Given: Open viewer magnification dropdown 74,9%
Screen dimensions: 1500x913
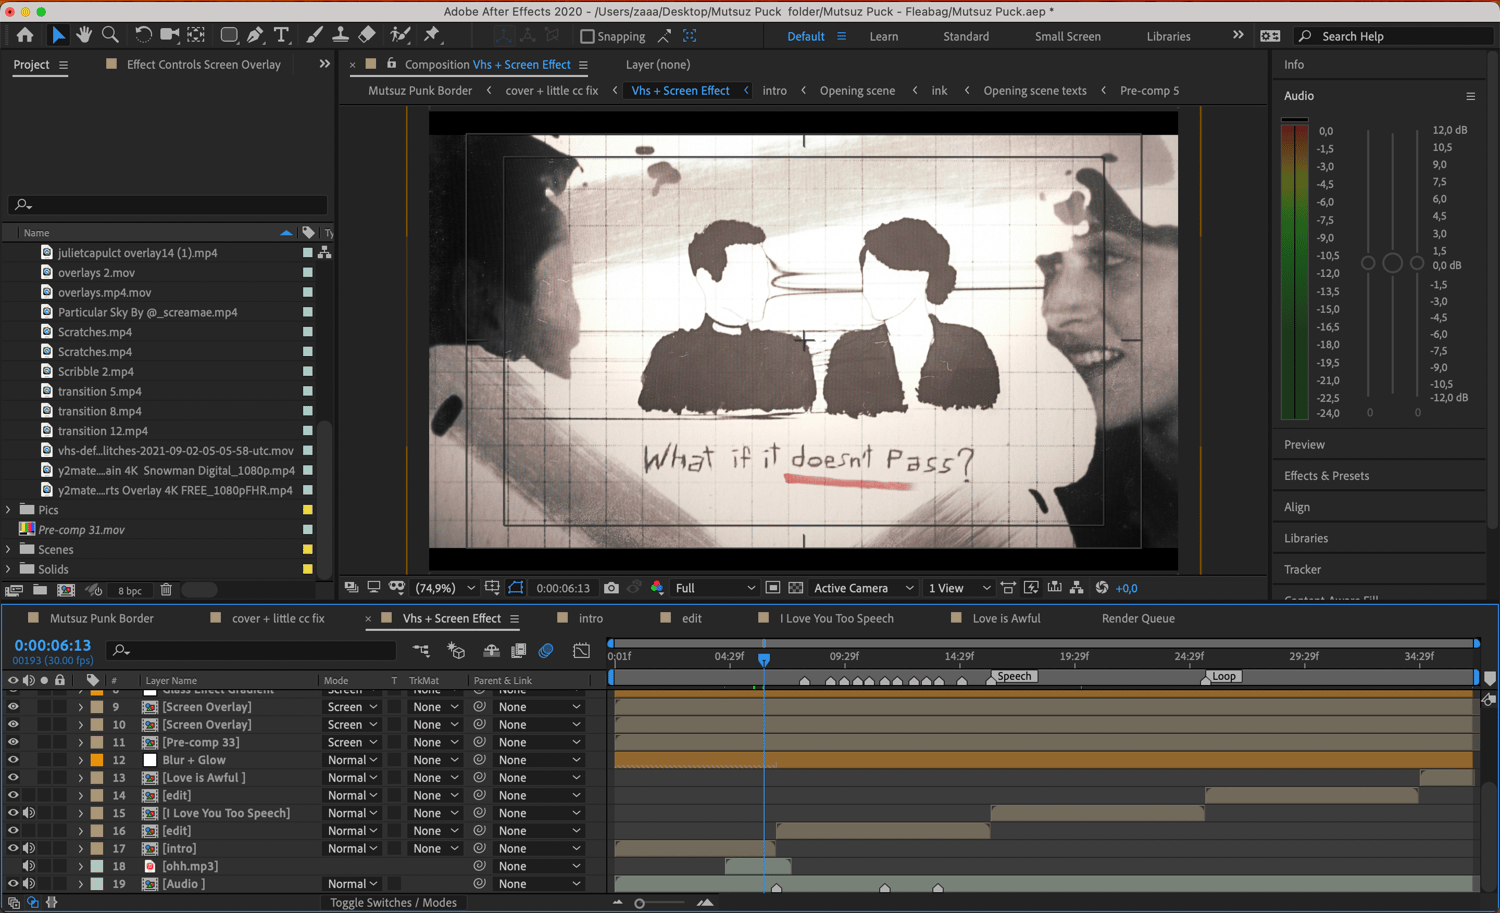Looking at the screenshot, I should point(445,588).
